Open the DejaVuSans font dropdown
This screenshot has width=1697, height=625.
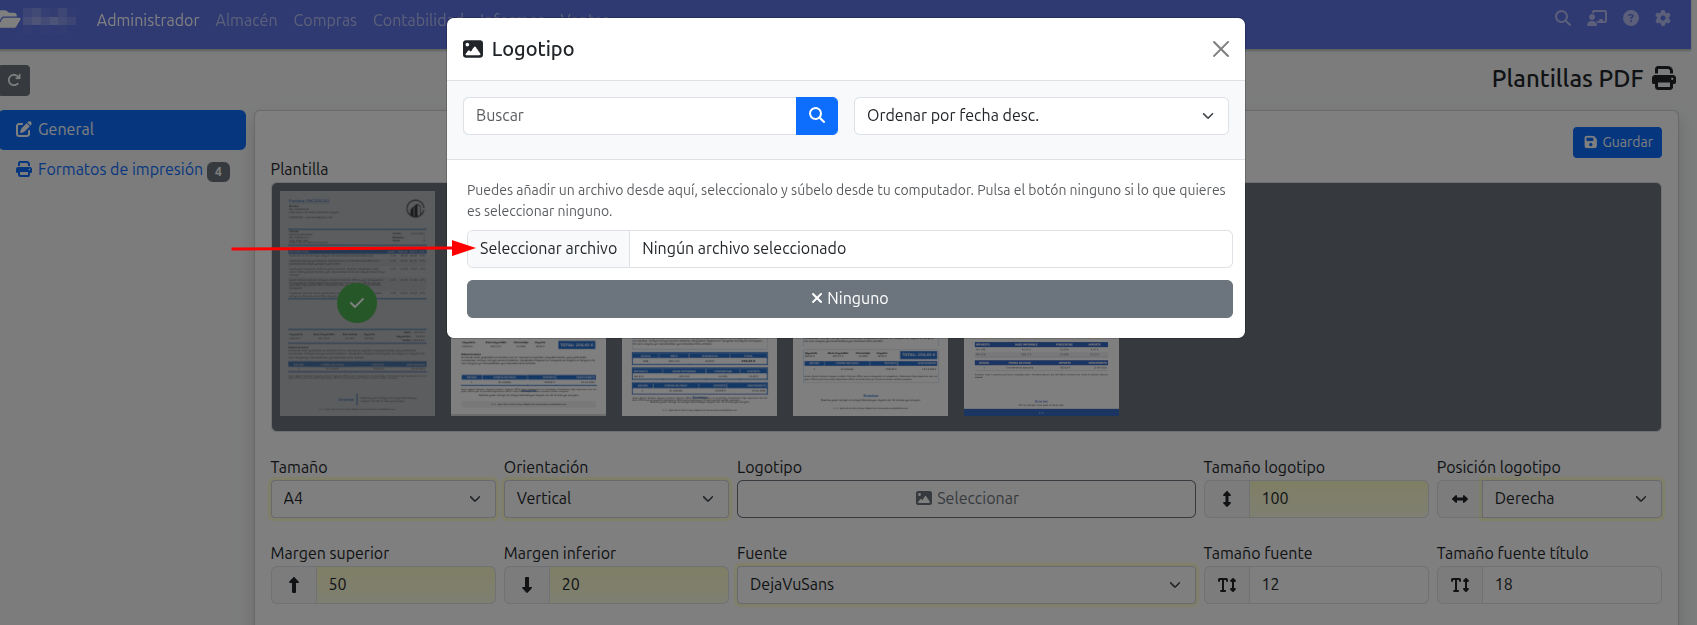965,585
